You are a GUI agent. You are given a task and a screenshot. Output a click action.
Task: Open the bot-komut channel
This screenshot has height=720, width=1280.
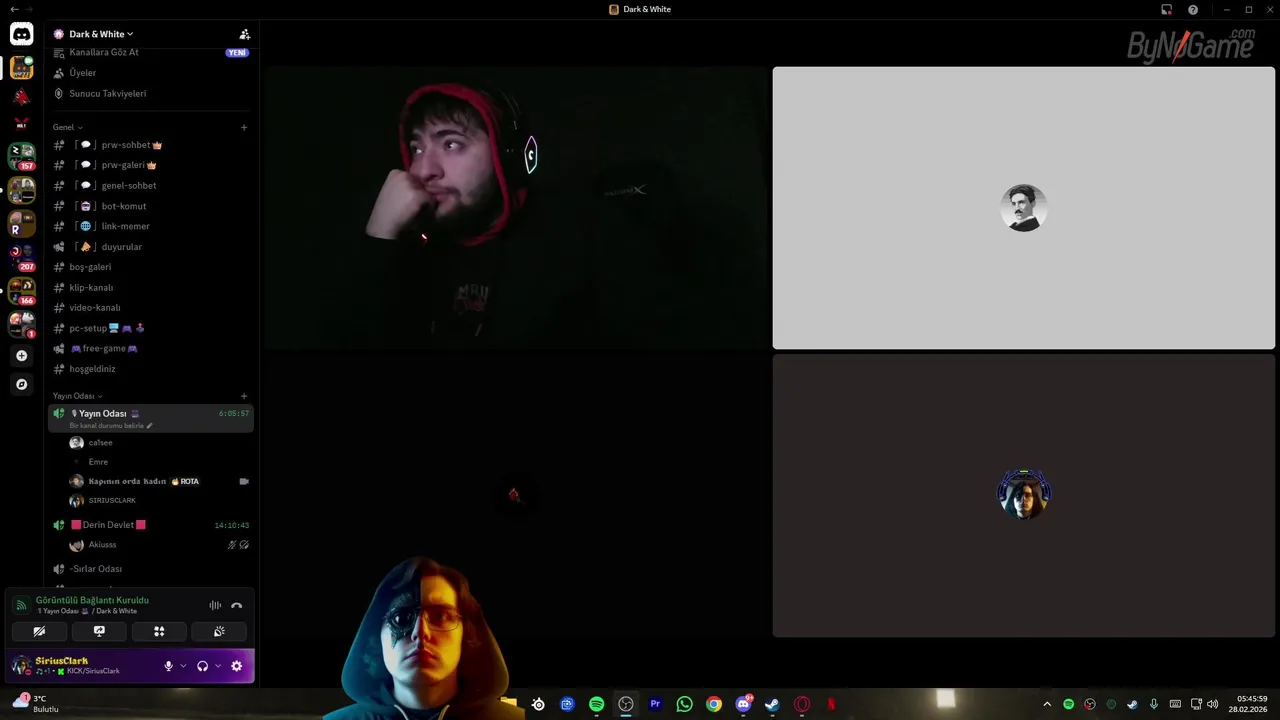coord(150,206)
